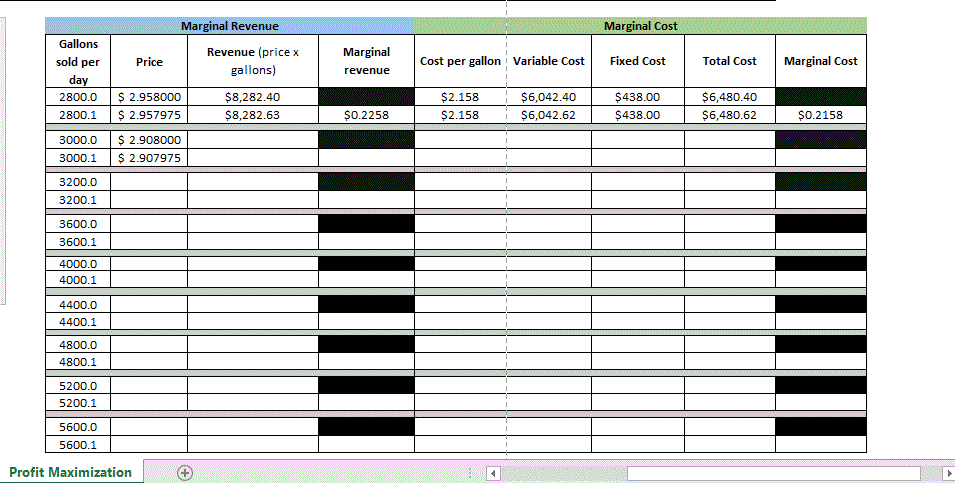Select the revenue cell $8,282.63
Viewport: 955px width, 483px height.
[253, 115]
